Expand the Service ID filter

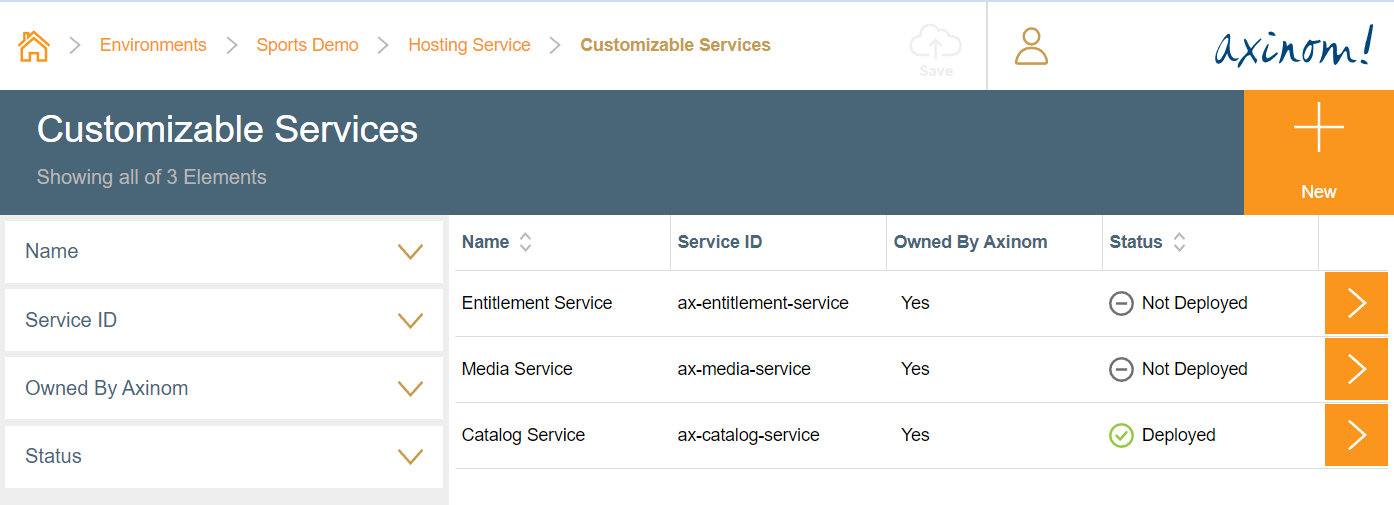[x=410, y=320]
